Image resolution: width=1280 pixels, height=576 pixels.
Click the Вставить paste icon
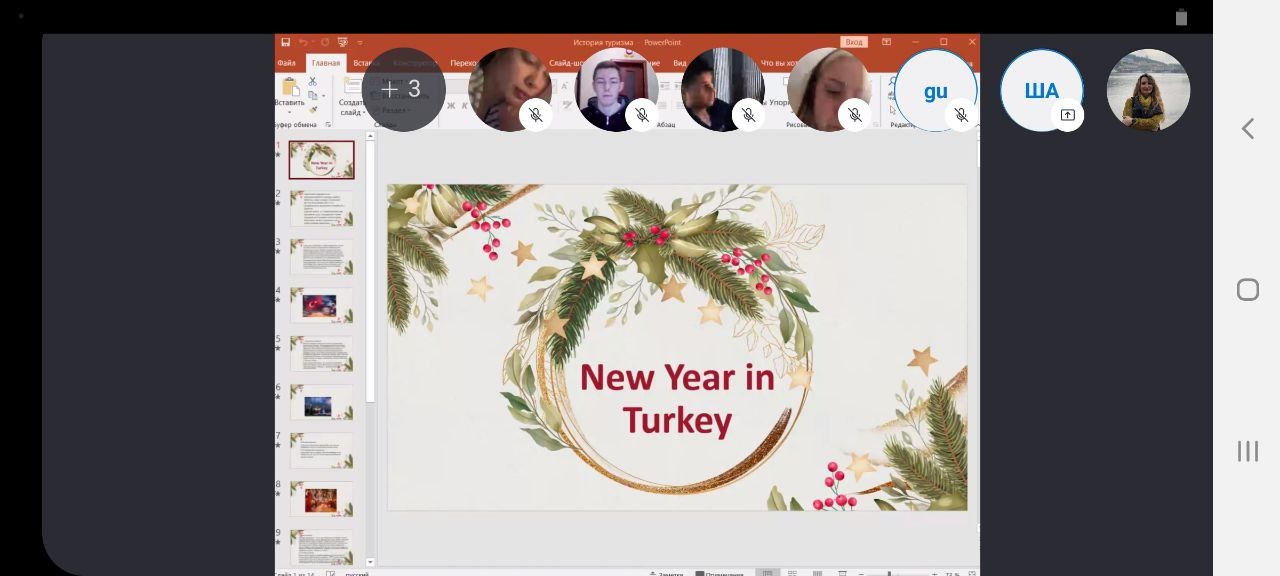290,87
